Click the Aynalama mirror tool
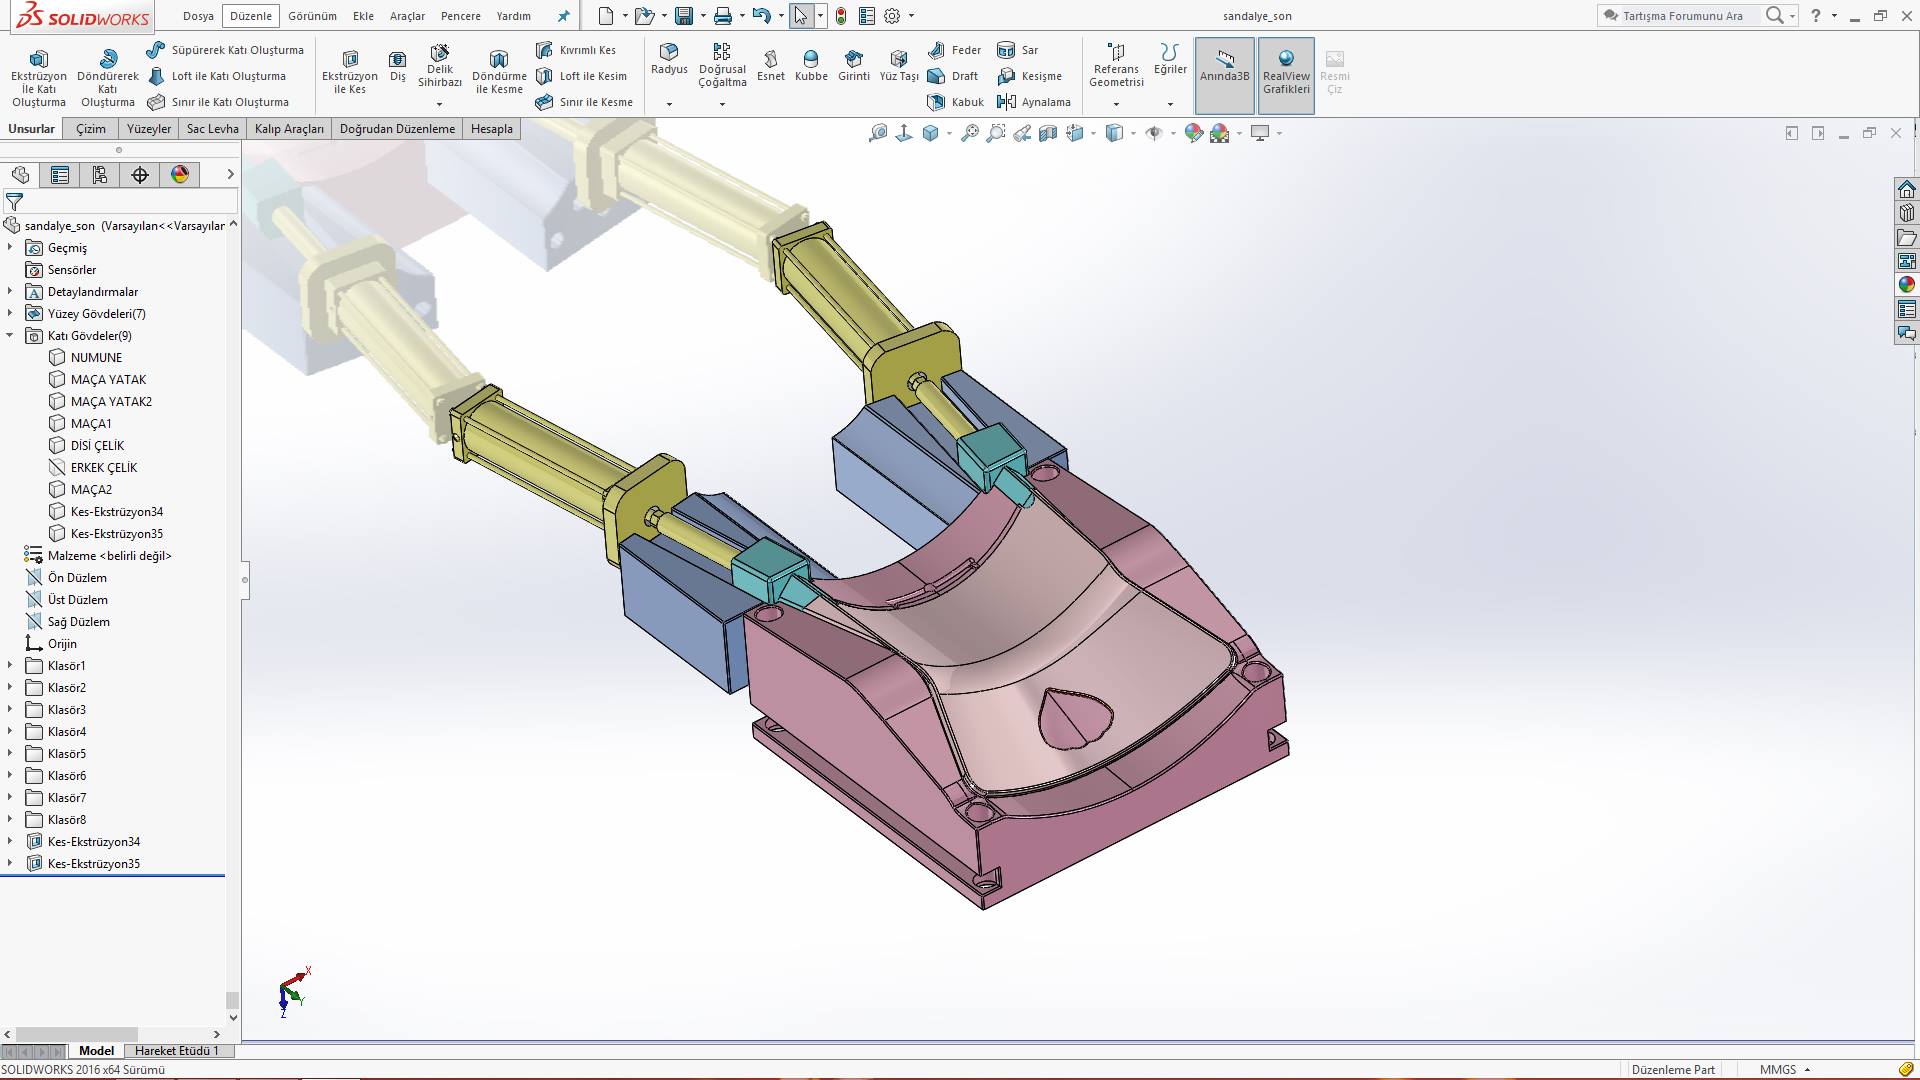The width and height of the screenshot is (1920, 1080). pos(1034,102)
